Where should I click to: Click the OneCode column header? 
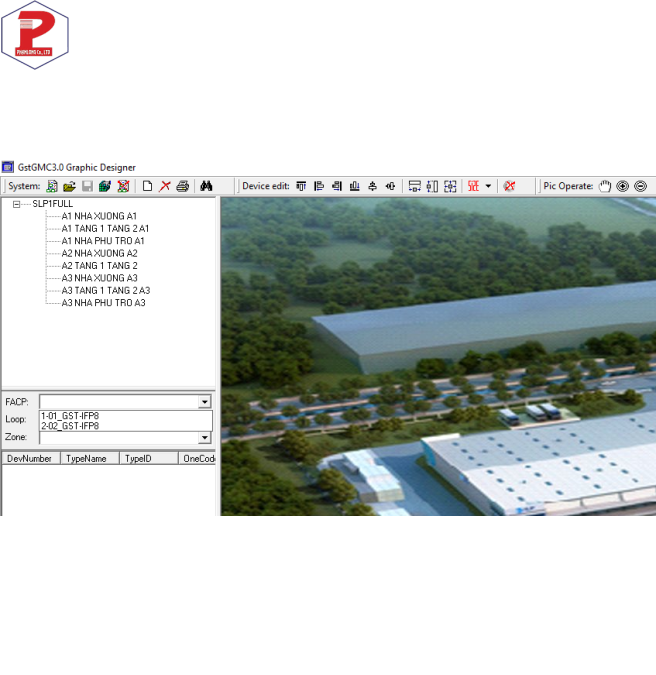[x=197, y=458]
